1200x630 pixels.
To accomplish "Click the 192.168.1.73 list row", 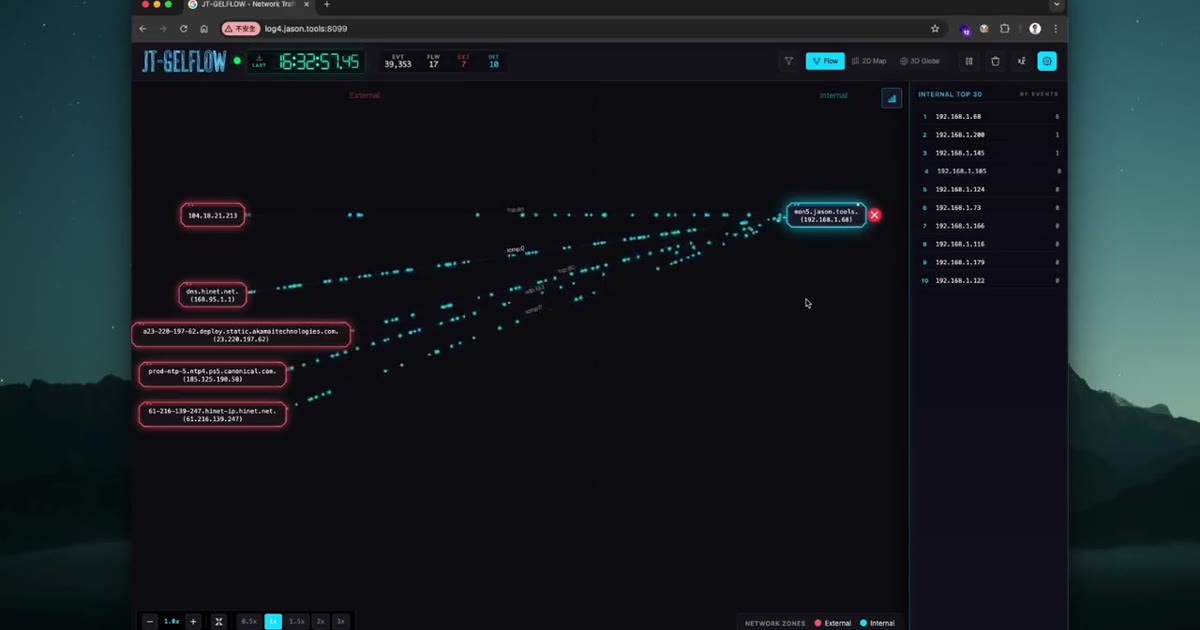I will [990, 208].
